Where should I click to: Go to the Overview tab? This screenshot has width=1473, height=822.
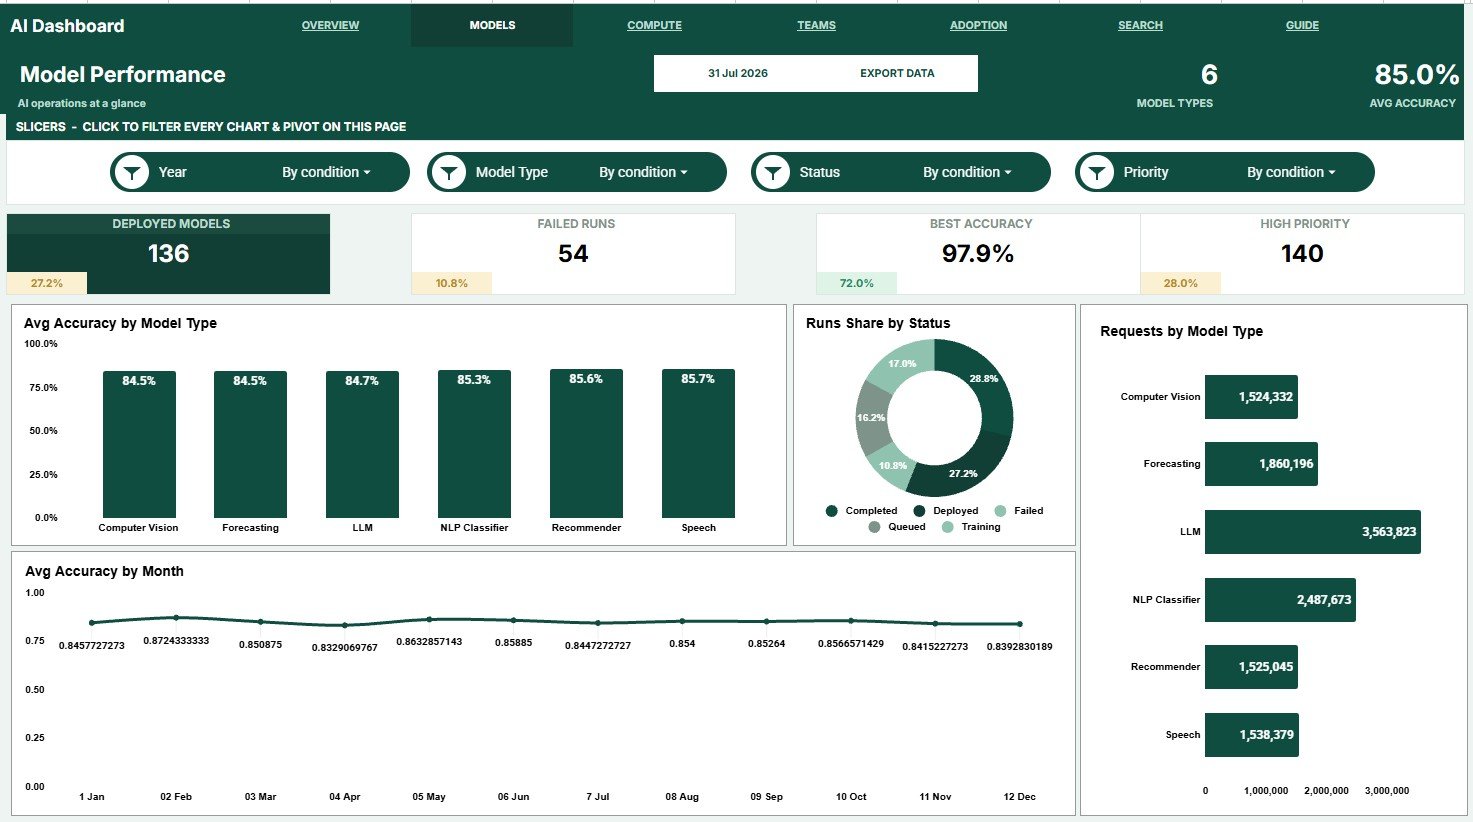(x=330, y=25)
